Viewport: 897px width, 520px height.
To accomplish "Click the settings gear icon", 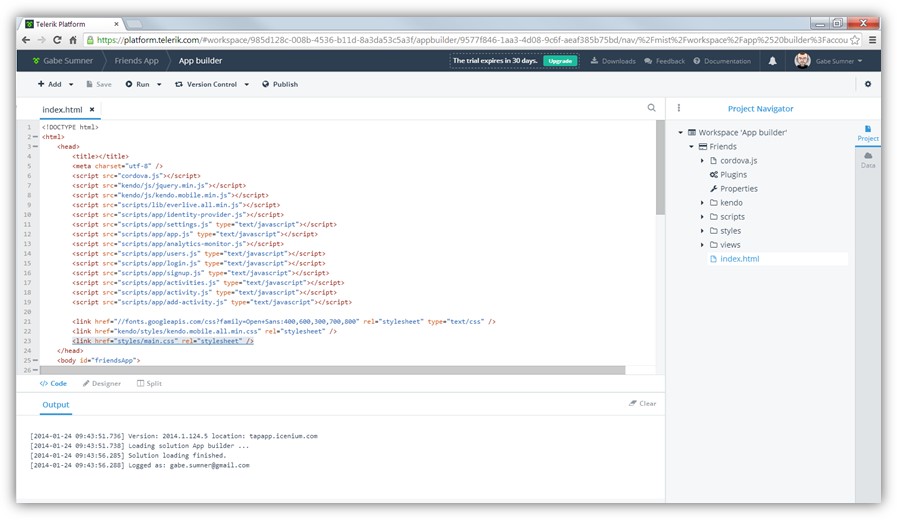I will point(867,84).
